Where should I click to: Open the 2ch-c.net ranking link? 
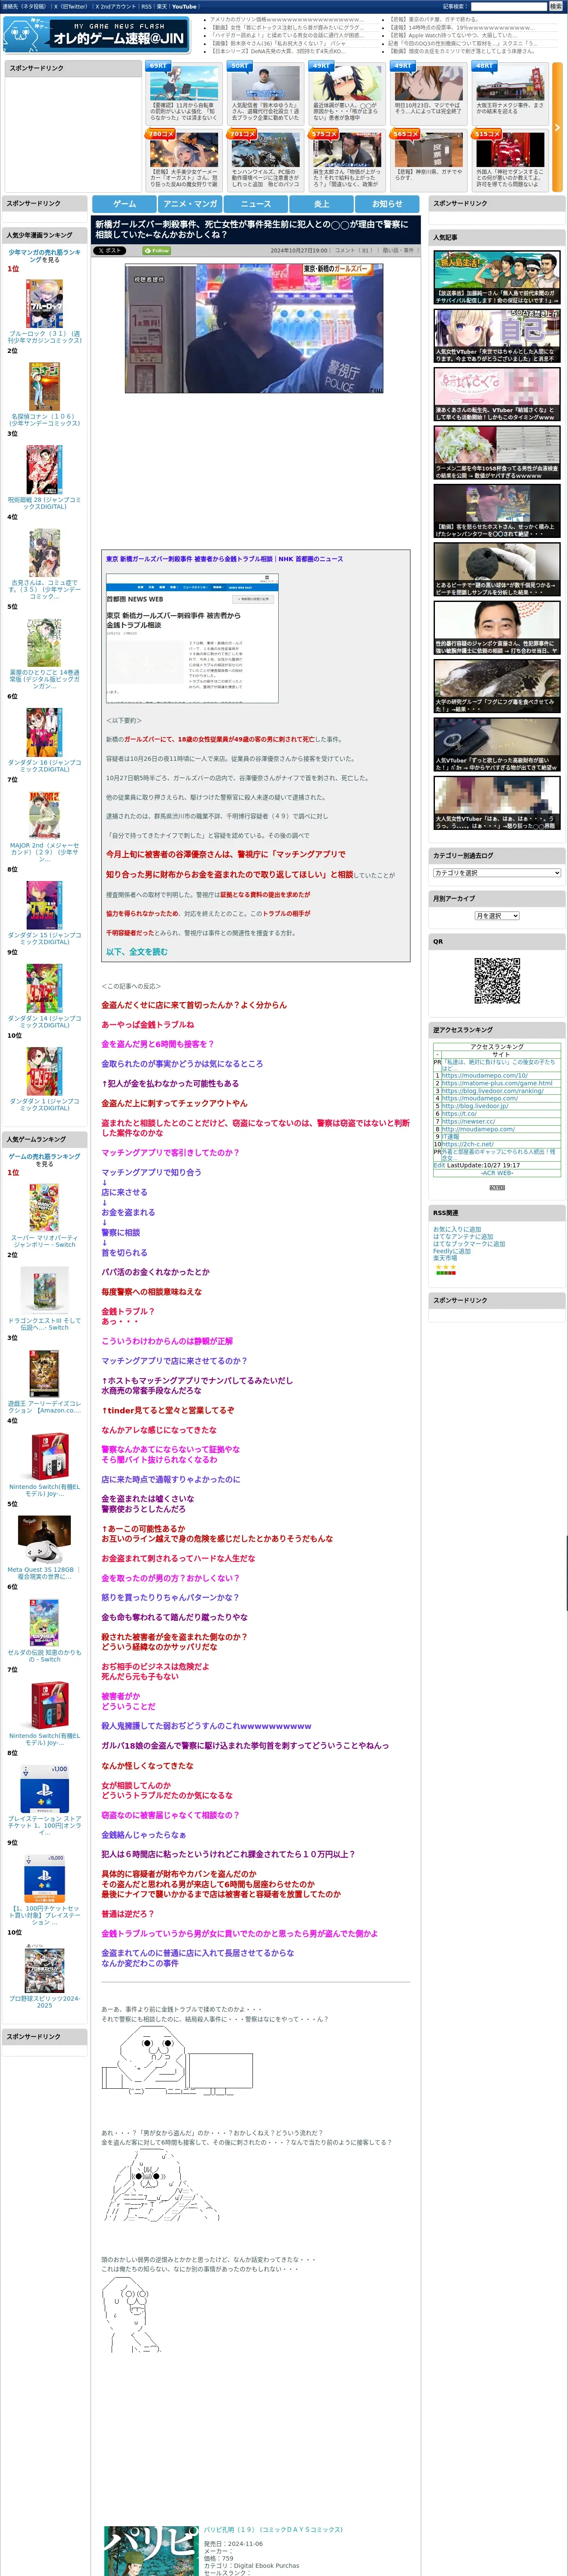click(468, 1144)
